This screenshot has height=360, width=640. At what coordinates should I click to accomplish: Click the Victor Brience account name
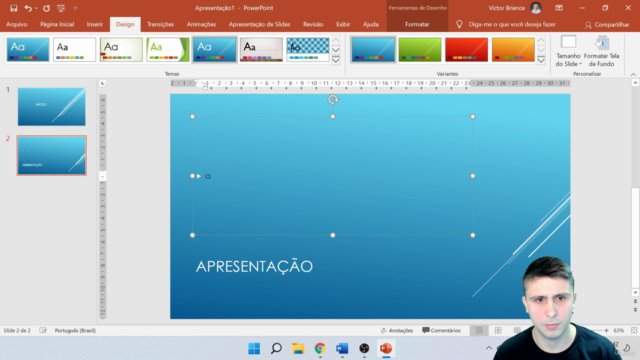coord(507,8)
